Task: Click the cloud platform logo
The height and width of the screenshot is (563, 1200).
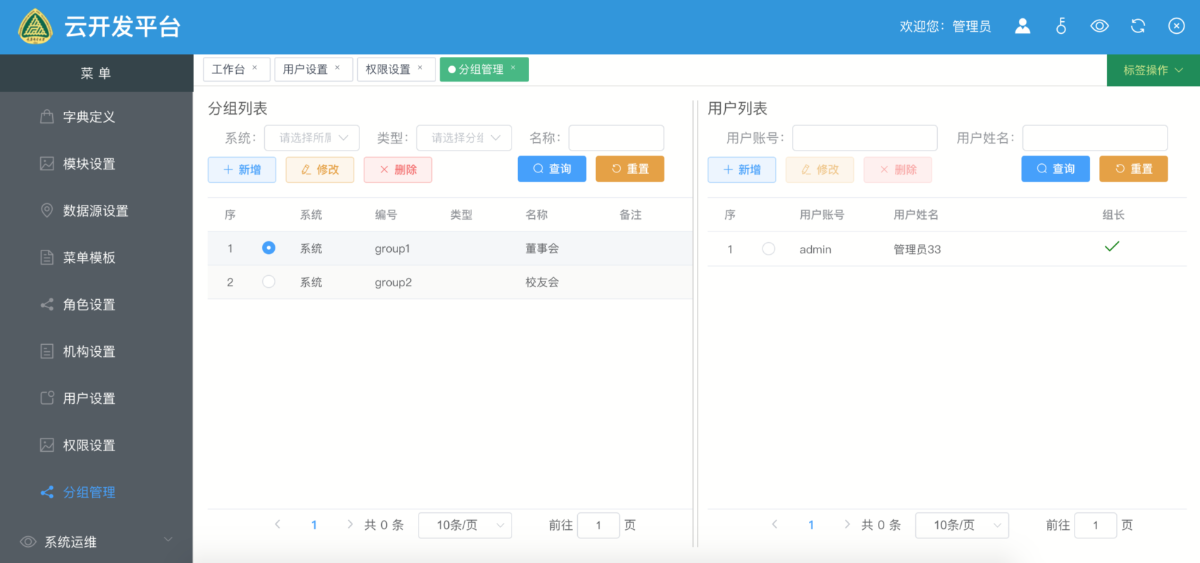Action: pyautogui.click(x=36, y=27)
